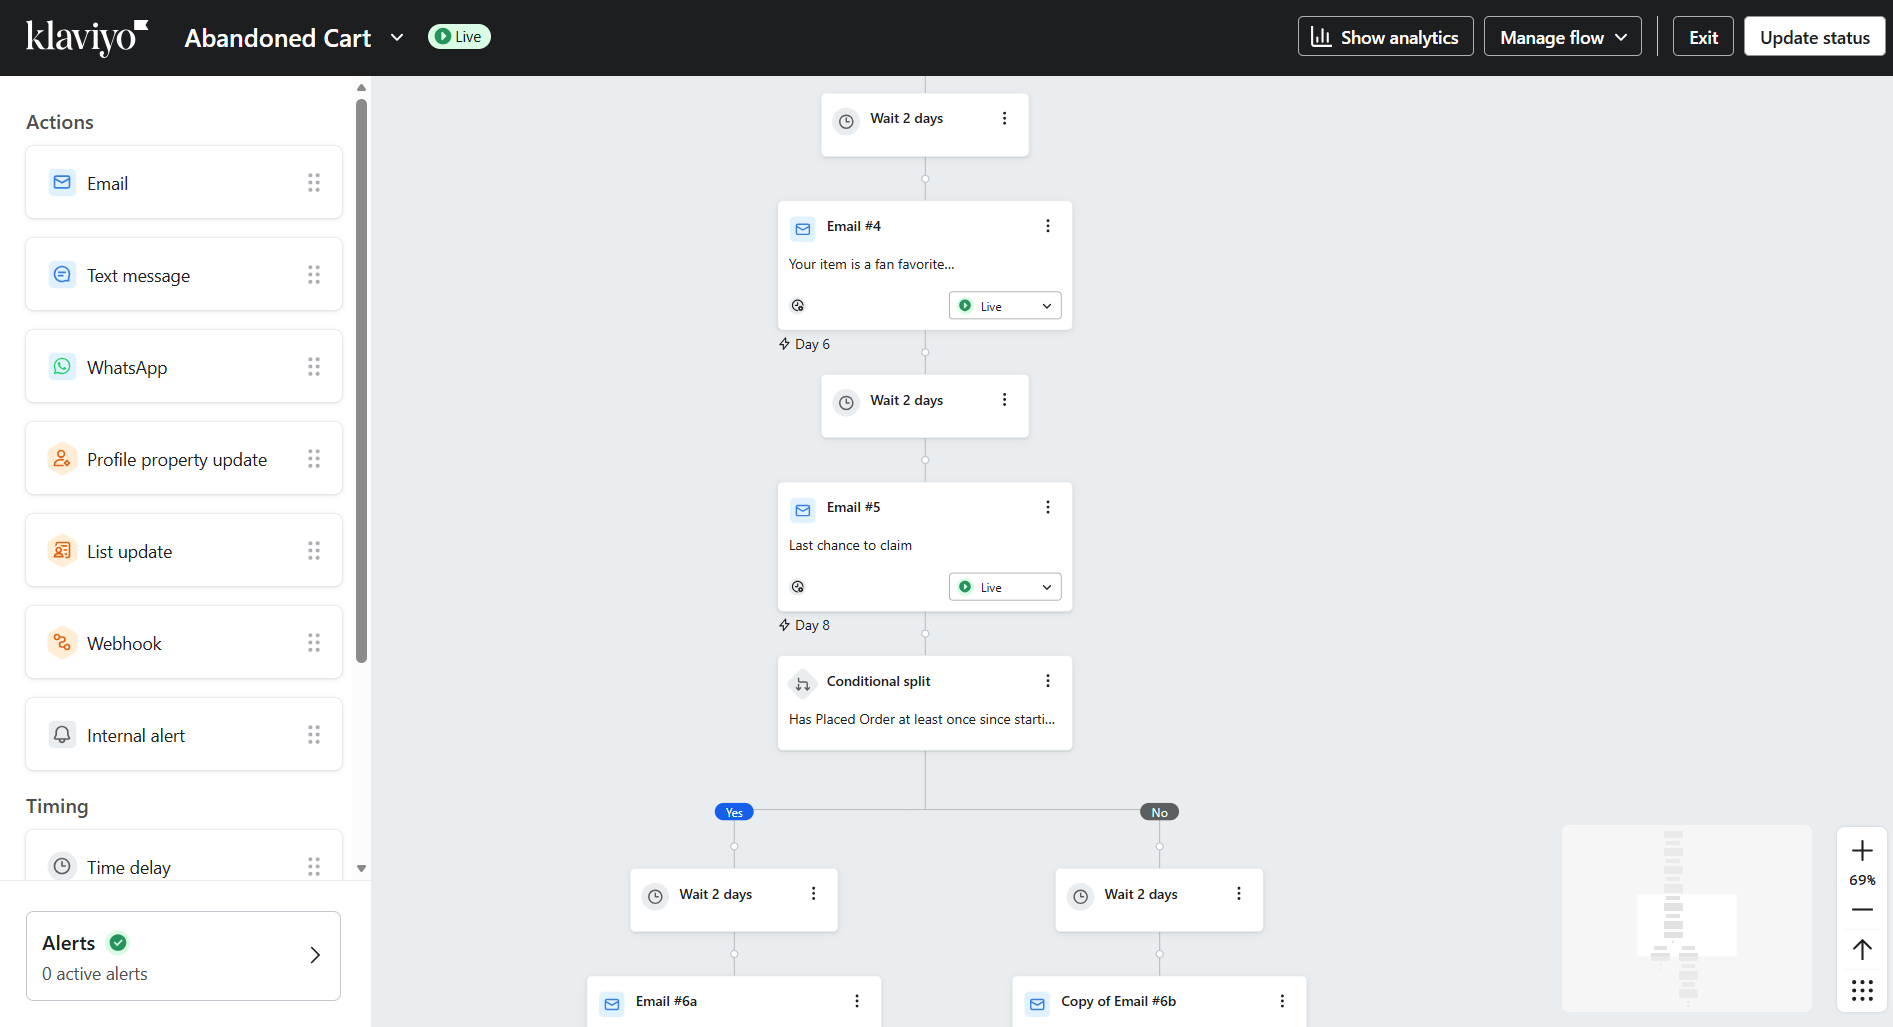This screenshot has width=1893, height=1027.
Task: Open the Email #5 options menu
Action: point(1048,507)
